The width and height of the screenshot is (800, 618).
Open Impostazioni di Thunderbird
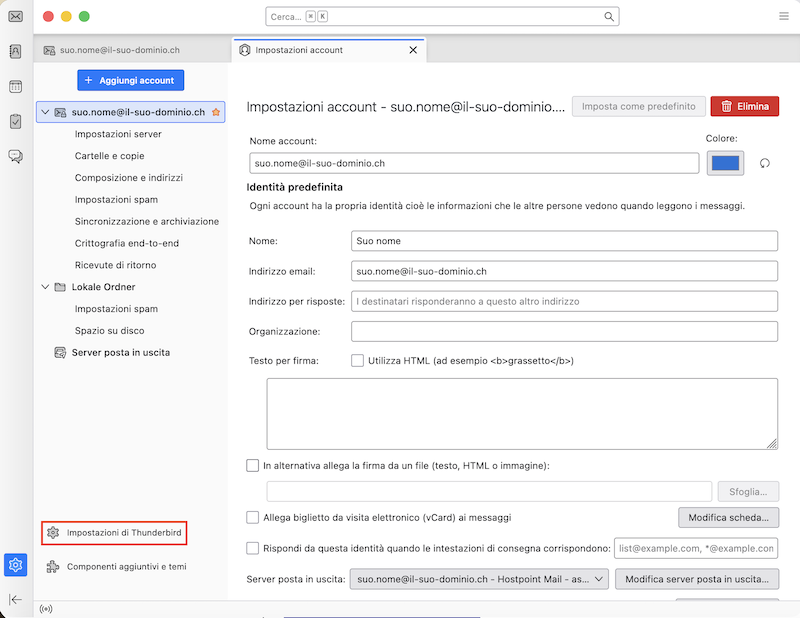pyautogui.click(x=114, y=533)
